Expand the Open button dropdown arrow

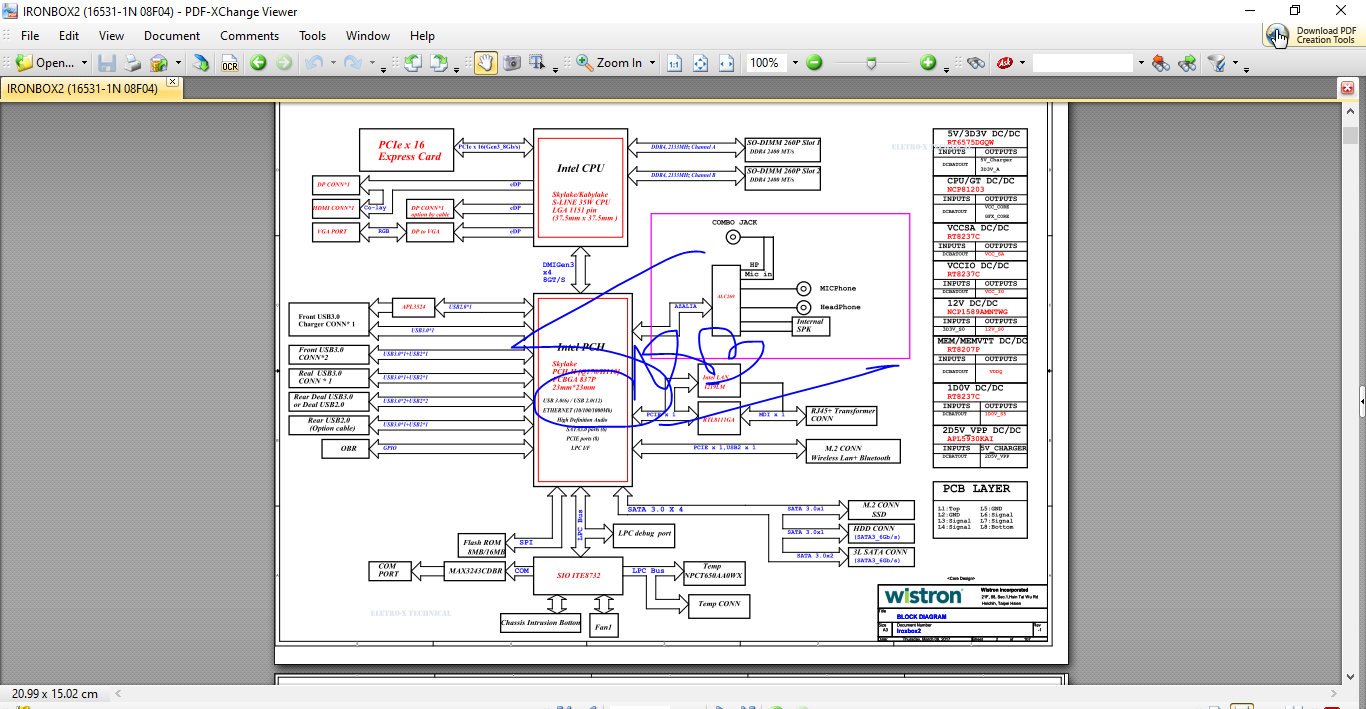(x=84, y=63)
